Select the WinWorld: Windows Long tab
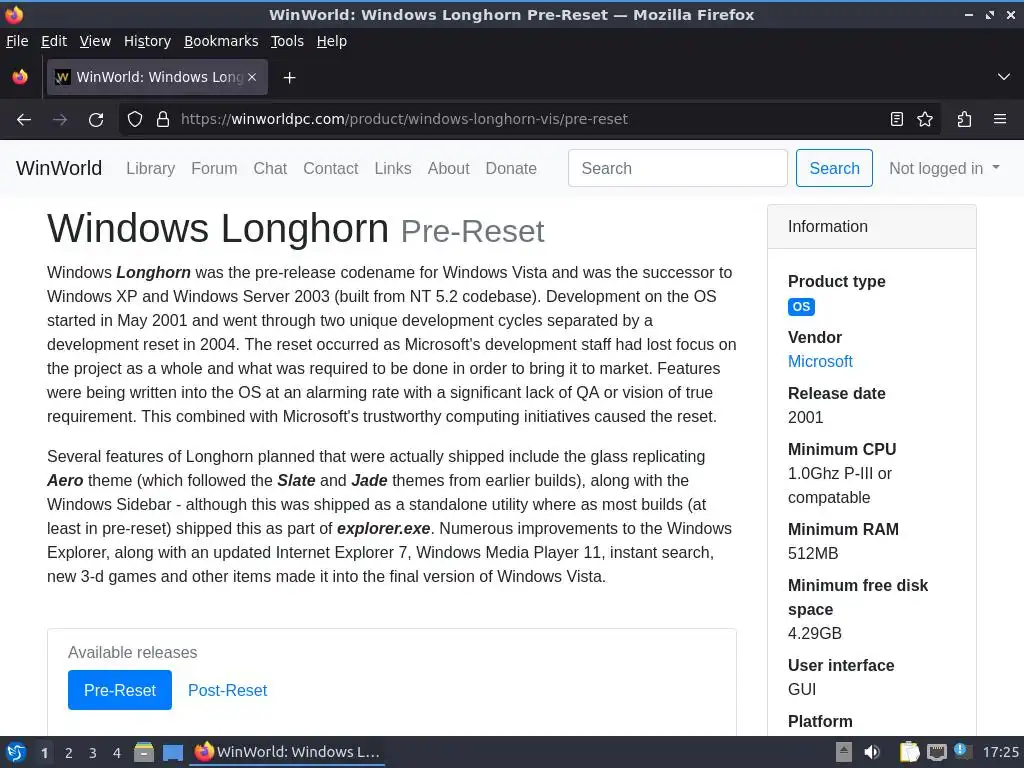1024x768 pixels. (x=157, y=77)
